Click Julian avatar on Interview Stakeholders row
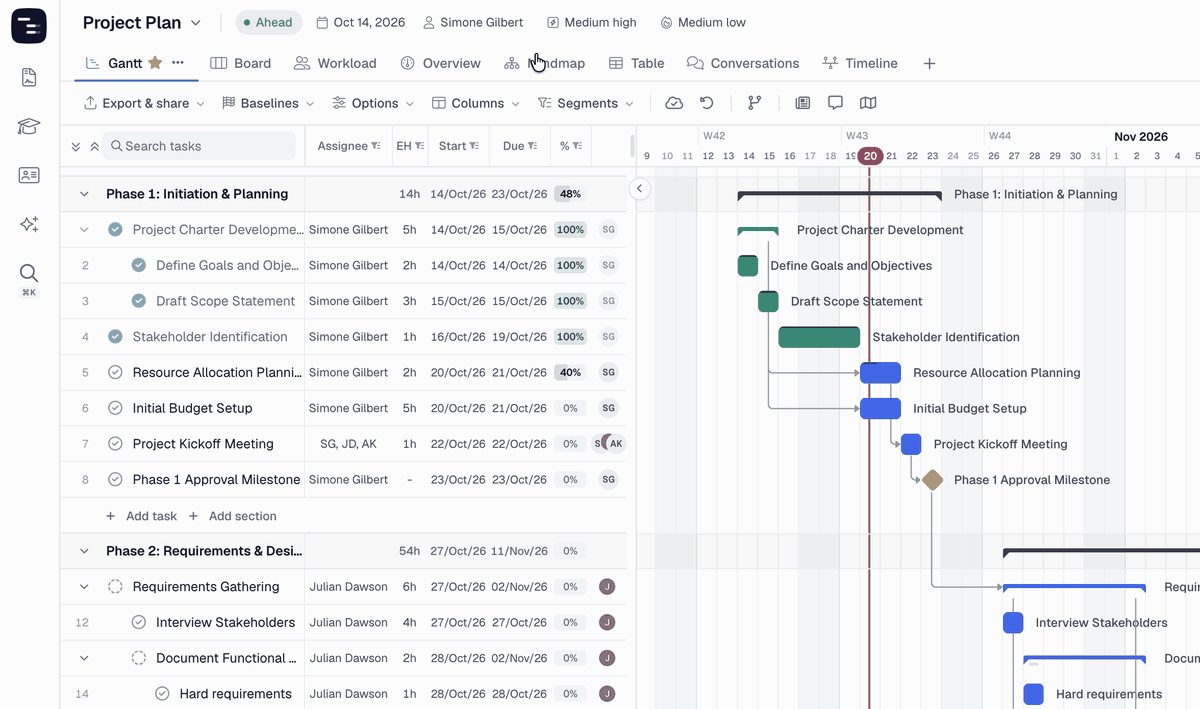Viewport: 1200px width, 709px height. pos(606,622)
